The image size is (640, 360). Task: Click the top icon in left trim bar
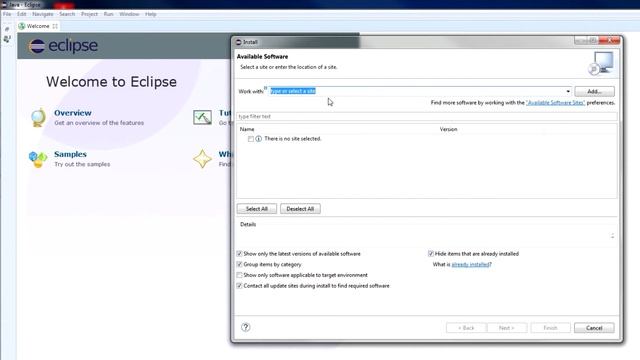coord(7,29)
